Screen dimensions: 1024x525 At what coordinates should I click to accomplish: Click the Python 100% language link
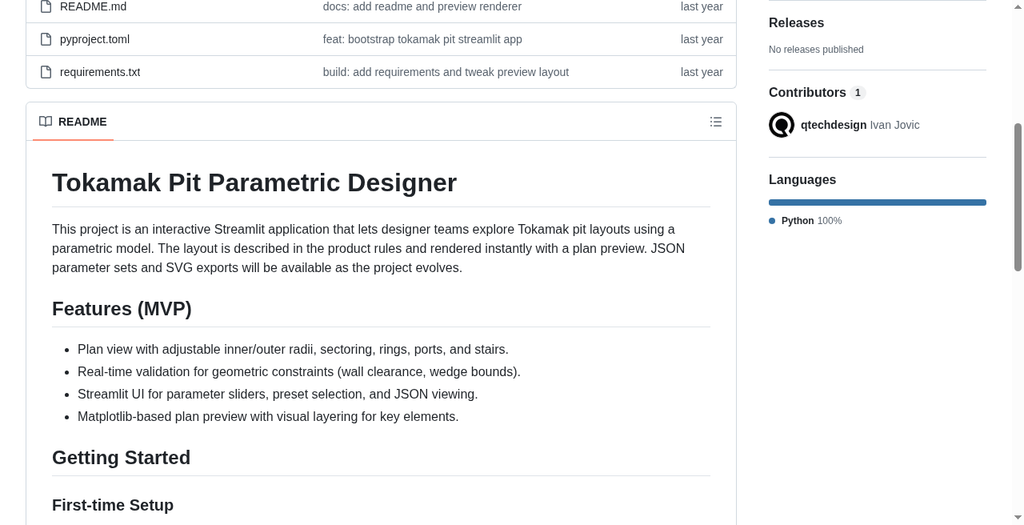click(x=812, y=221)
